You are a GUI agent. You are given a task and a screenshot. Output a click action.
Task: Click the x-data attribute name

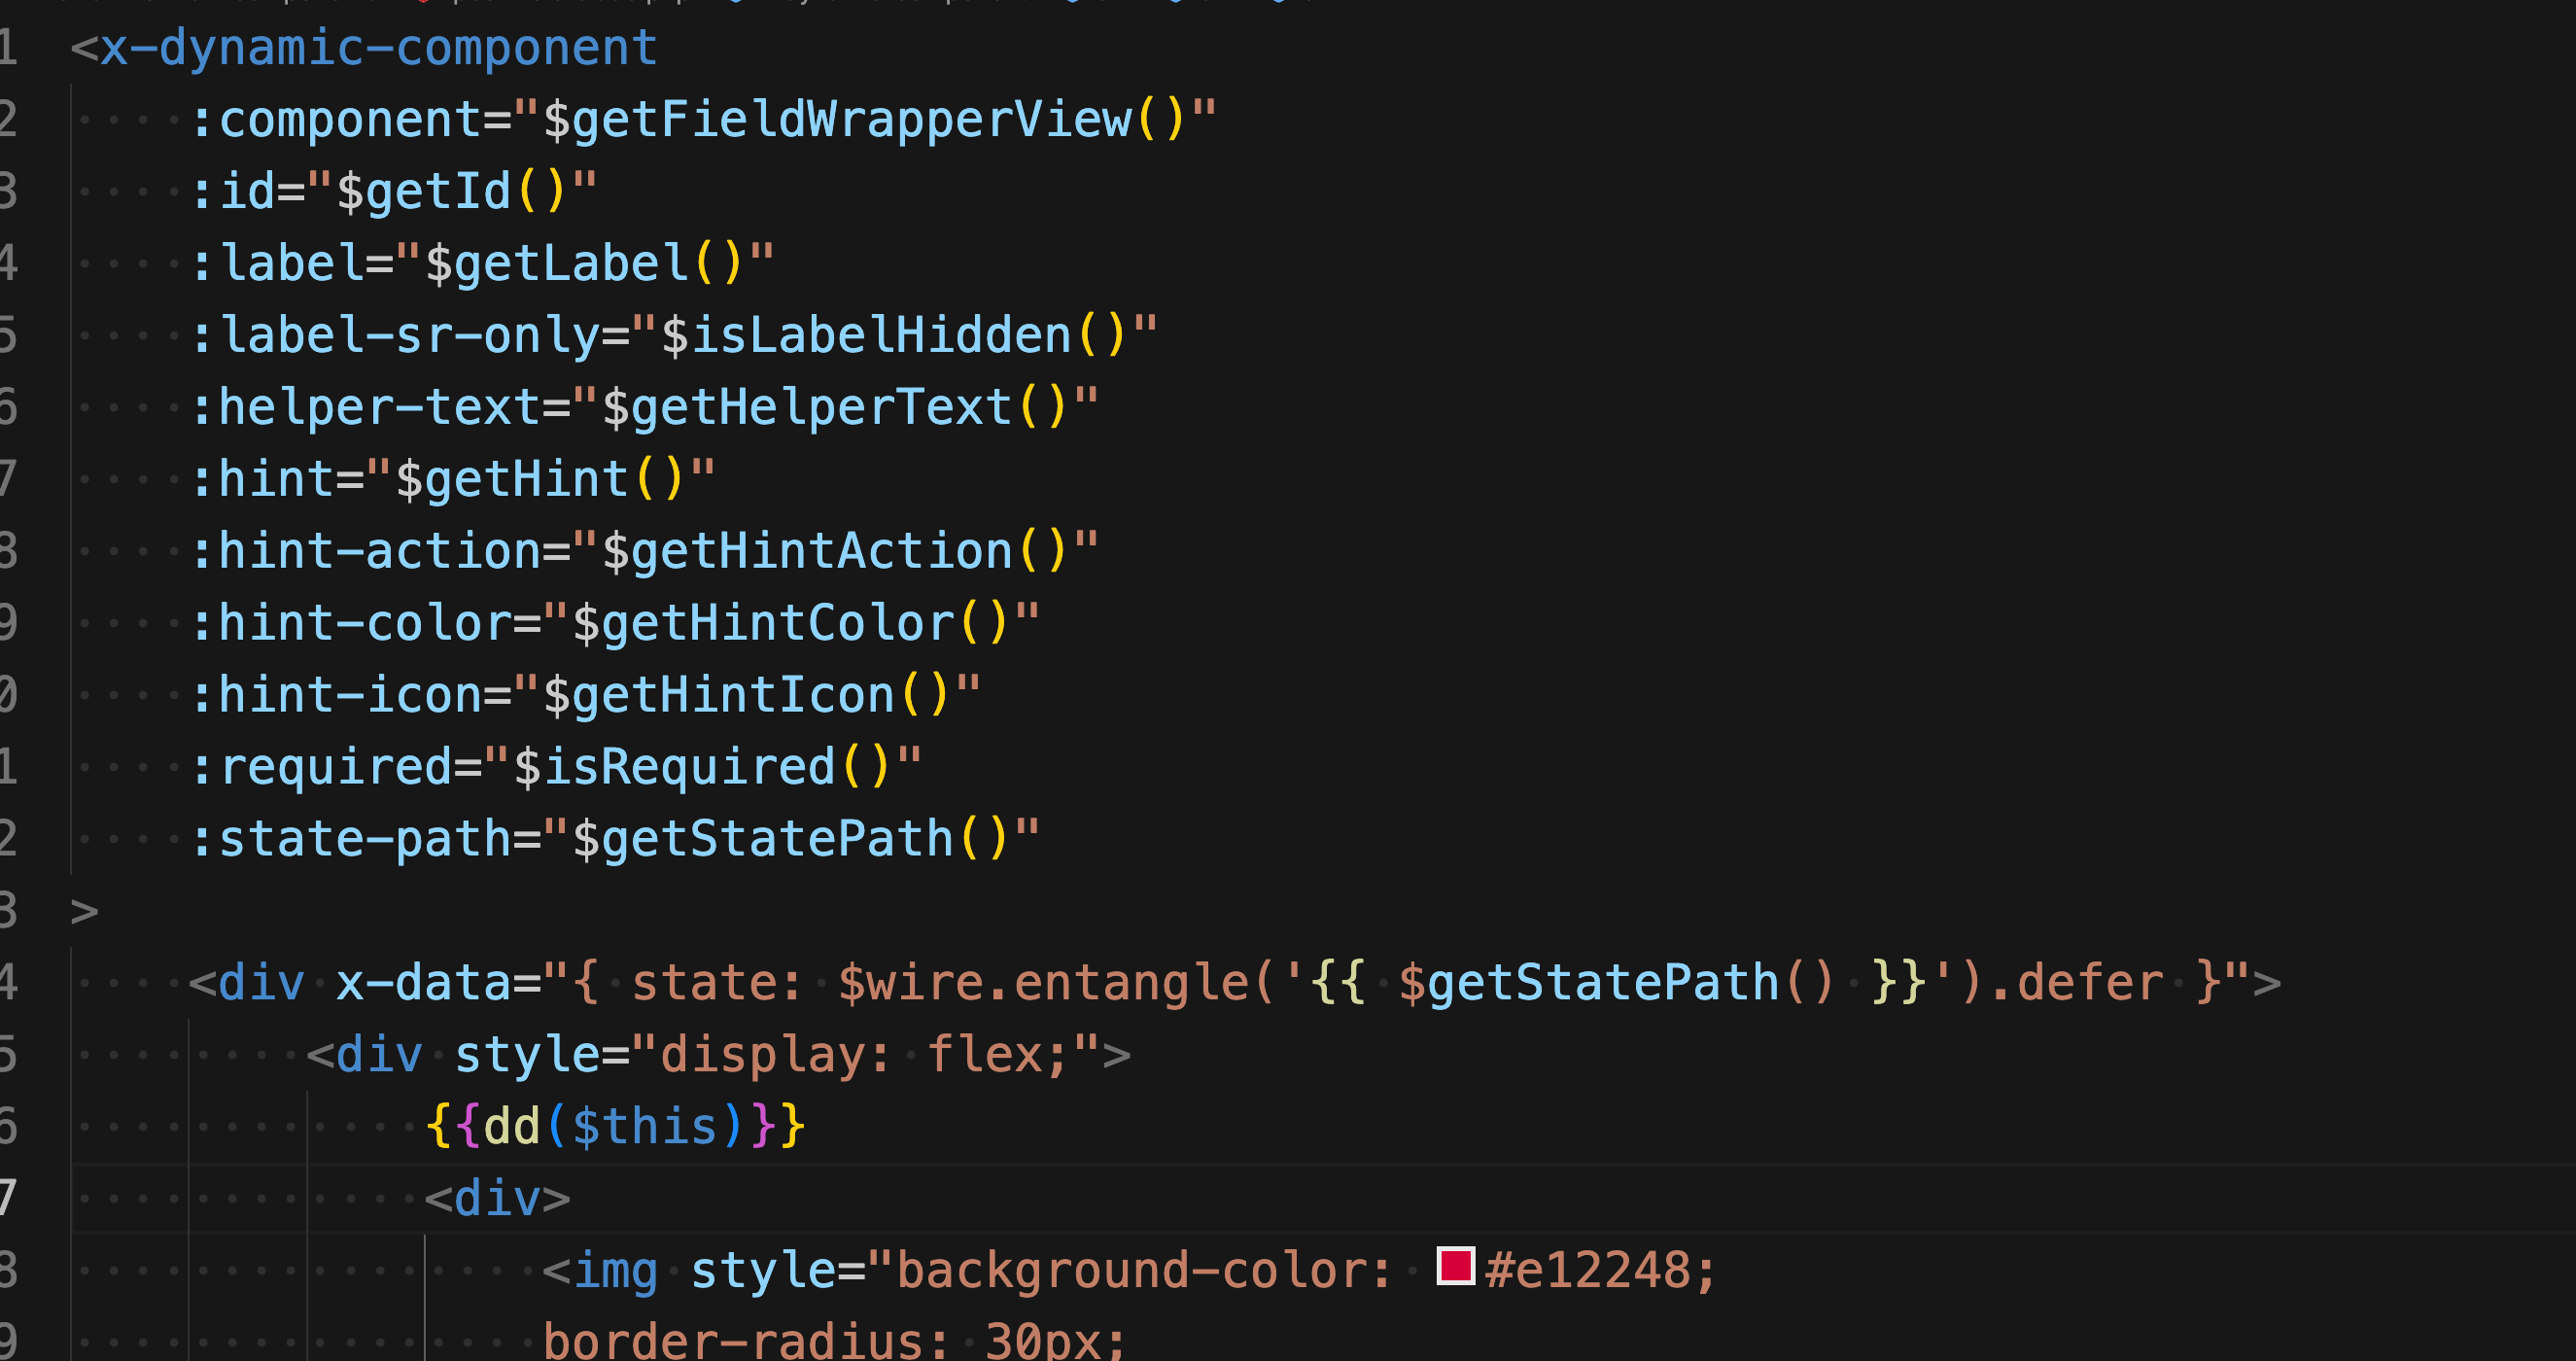pos(422,983)
